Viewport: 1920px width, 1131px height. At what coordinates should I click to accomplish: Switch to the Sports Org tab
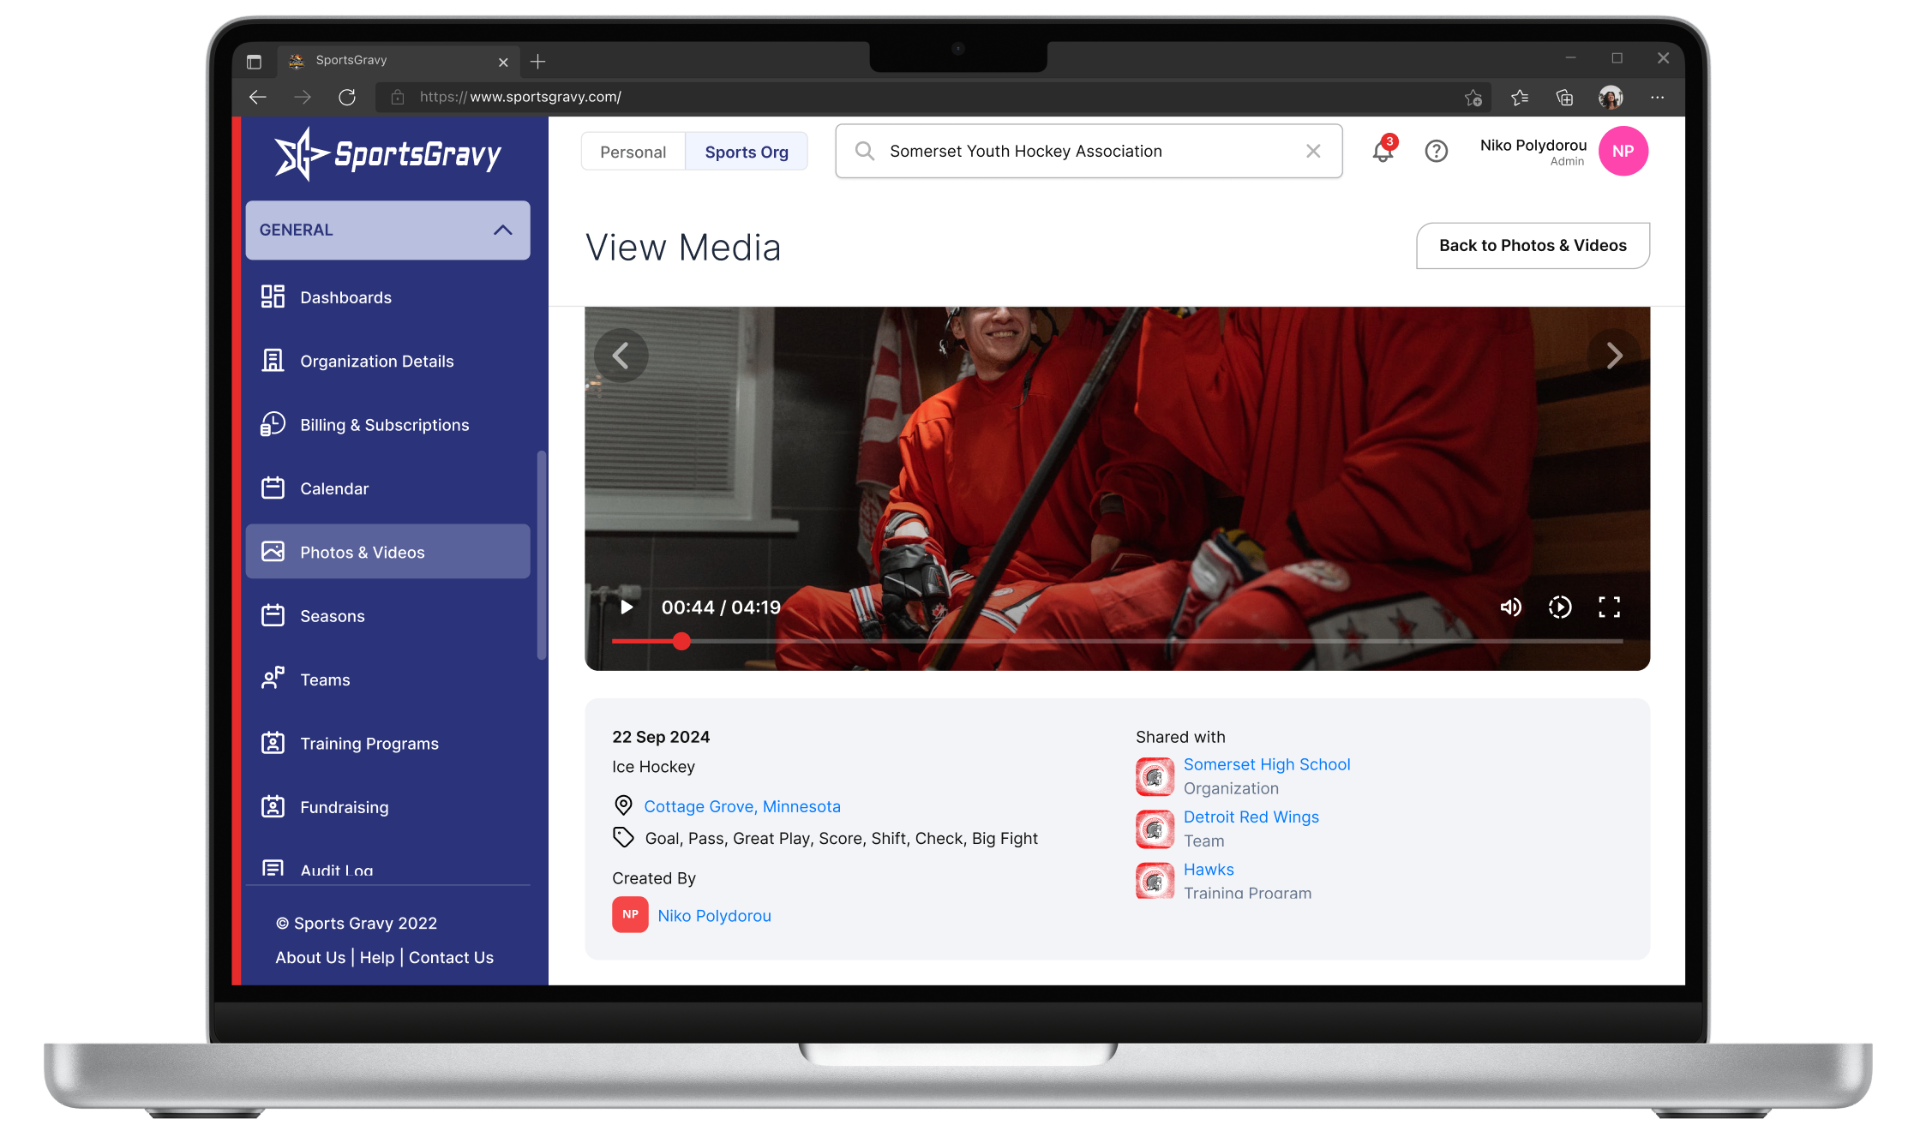click(746, 152)
